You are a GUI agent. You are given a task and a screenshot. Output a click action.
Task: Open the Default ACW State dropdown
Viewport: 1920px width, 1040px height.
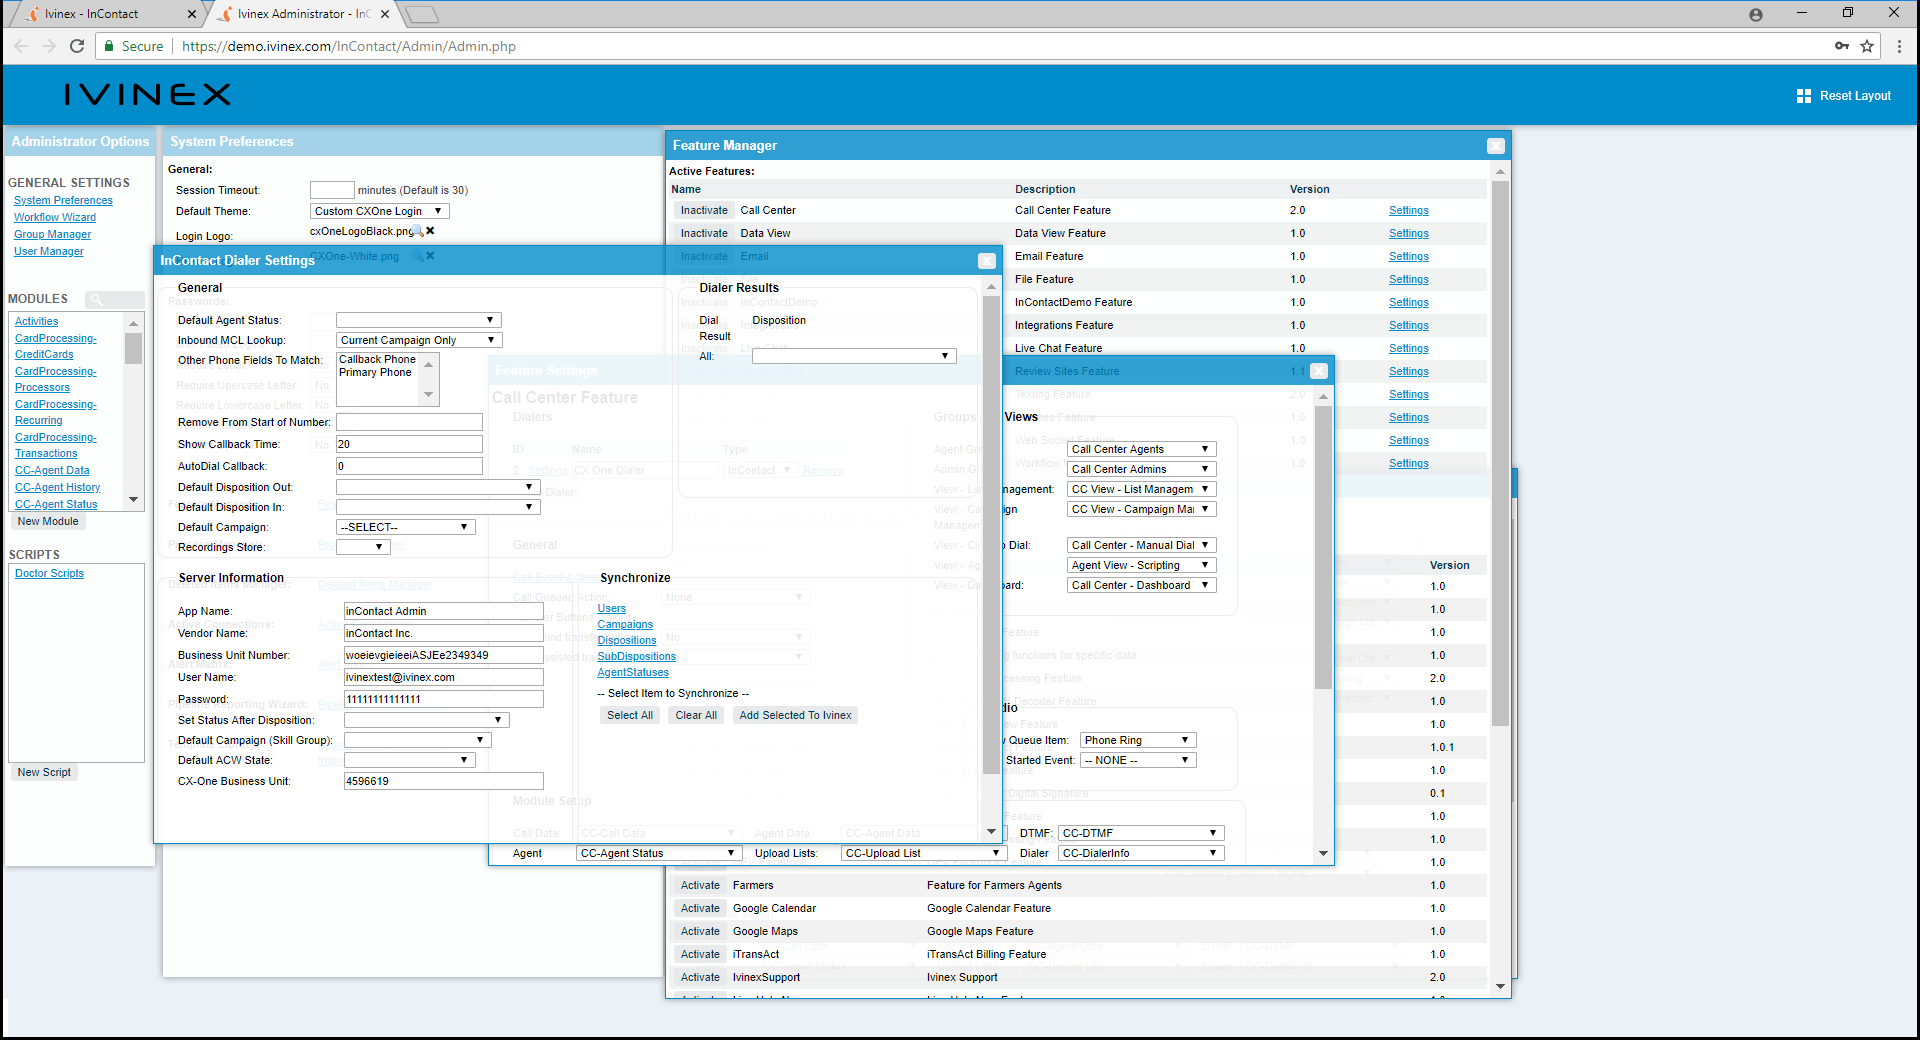point(409,760)
